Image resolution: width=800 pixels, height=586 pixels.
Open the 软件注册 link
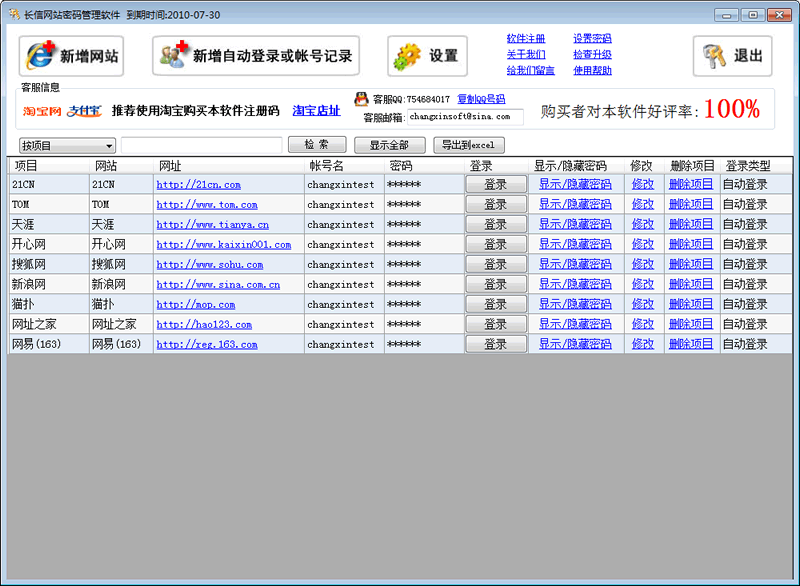526,39
